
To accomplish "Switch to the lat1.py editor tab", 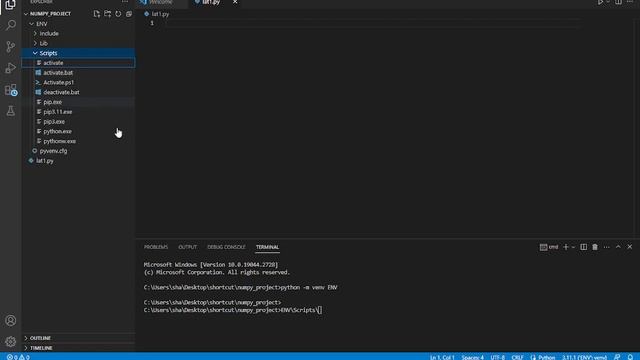I will point(211,2).
